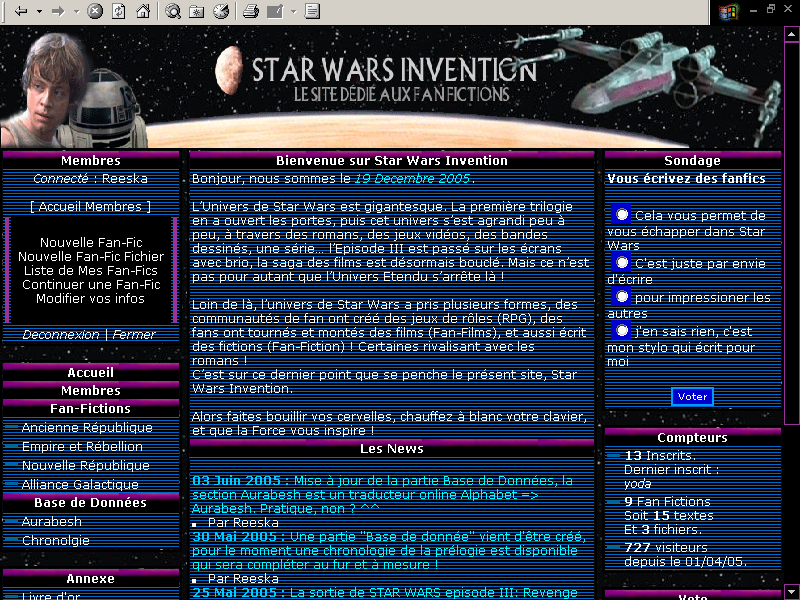
Task: Click the Print icon
Action: click(x=251, y=11)
